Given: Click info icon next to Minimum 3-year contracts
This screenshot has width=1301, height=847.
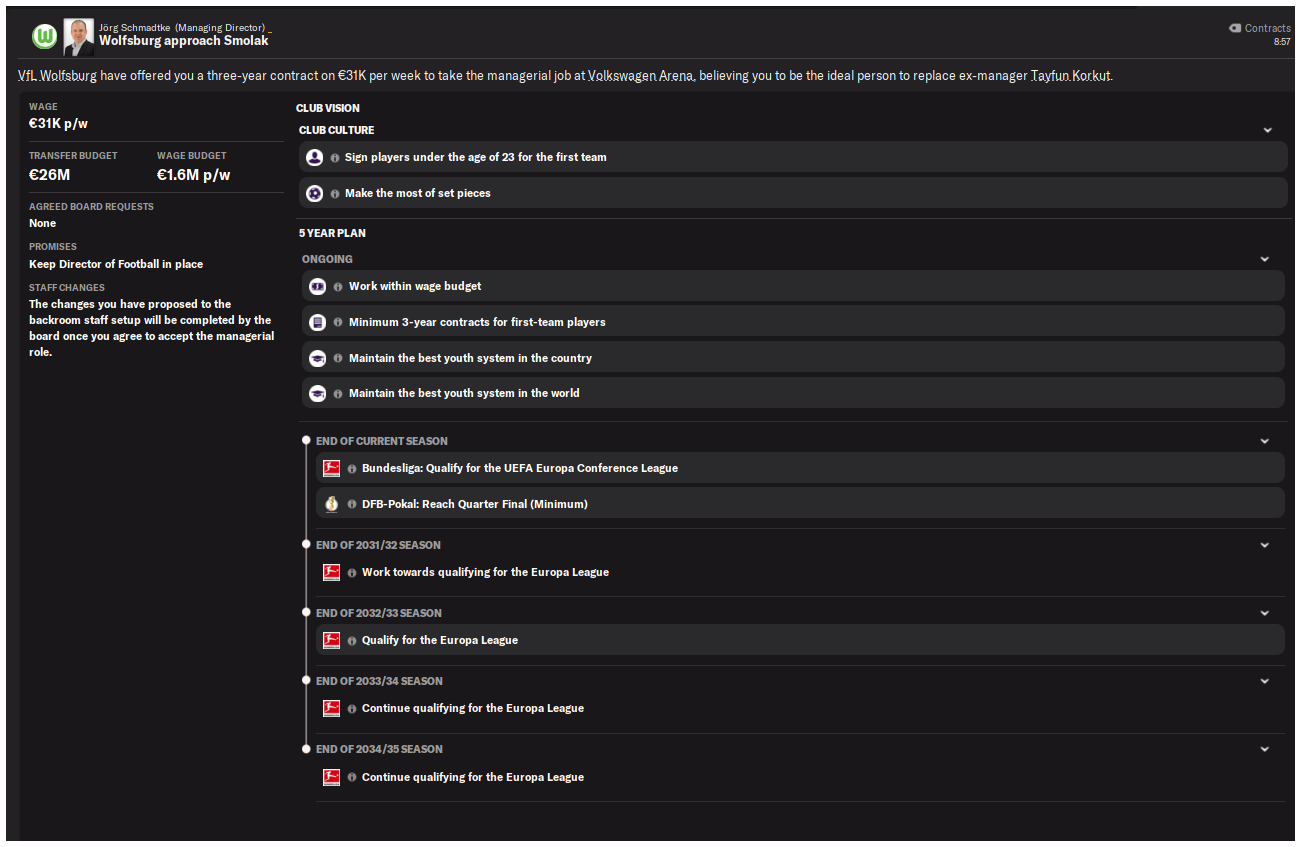Looking at the screenshot, I should 338,322.
